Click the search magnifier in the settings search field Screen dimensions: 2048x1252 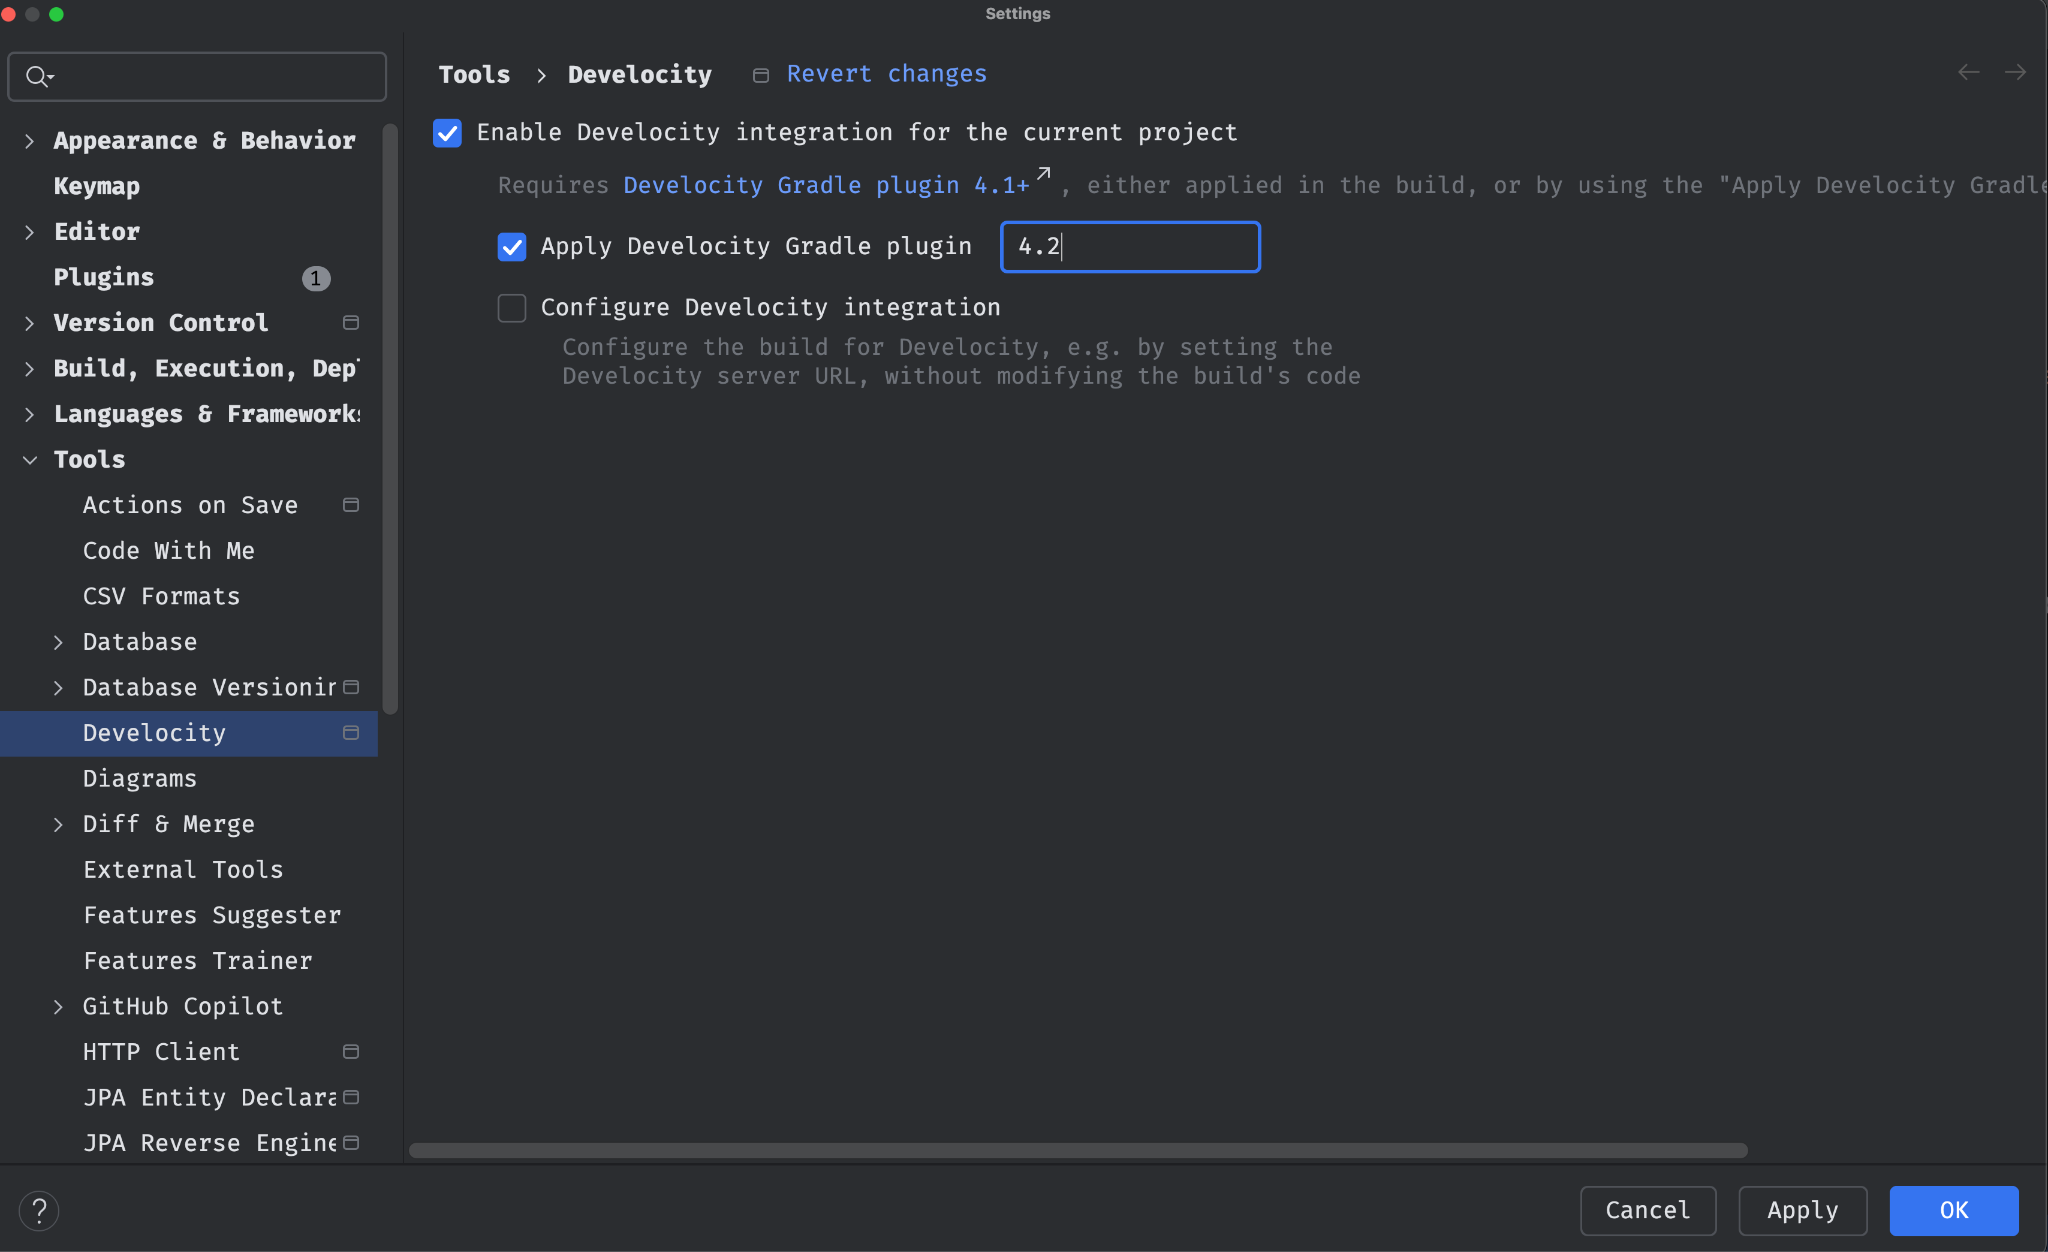tap(39, 76)
